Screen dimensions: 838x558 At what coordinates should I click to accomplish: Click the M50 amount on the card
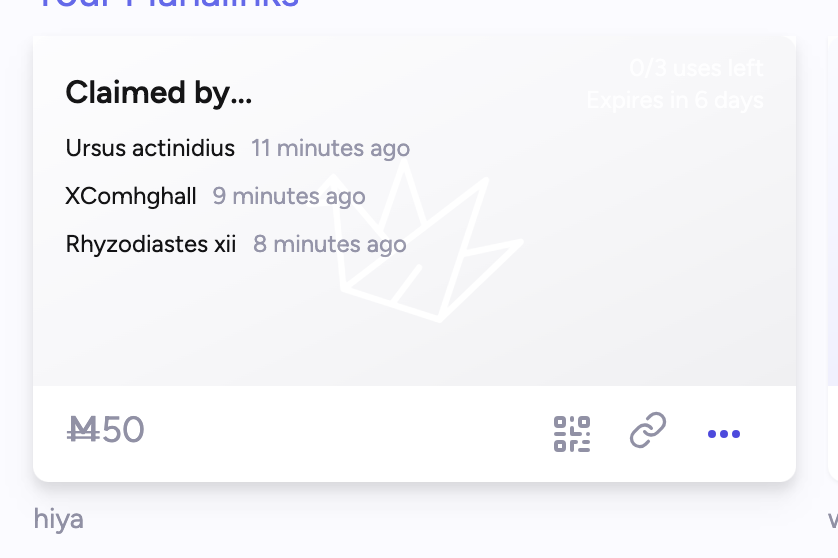pyautogui.click(x=105, y=430)
